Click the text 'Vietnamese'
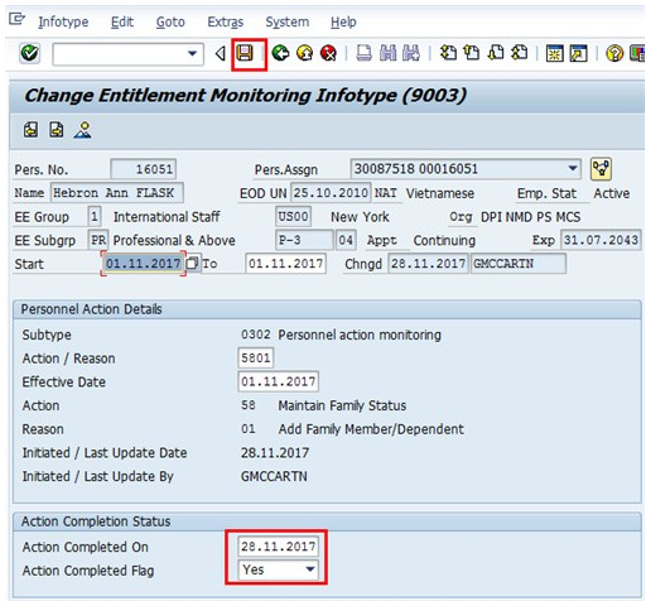Screen dimensions: 645x603 (x=440, y=193)
